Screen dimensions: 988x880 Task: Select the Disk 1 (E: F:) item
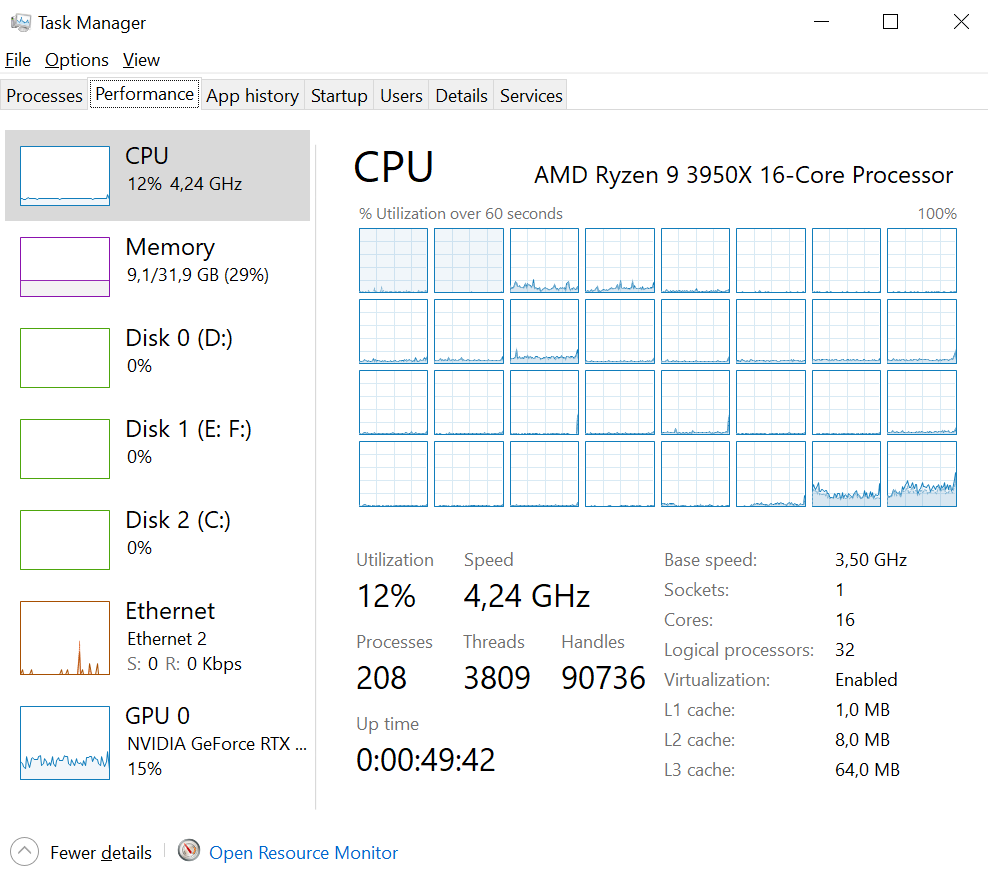coord(158,449)
